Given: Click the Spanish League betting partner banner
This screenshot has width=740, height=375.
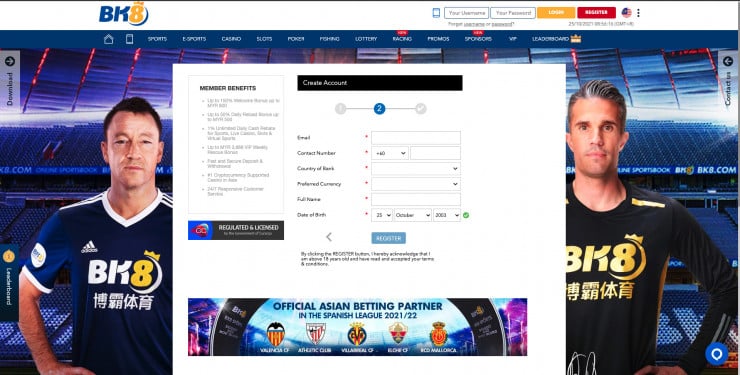Looking at the screenshot, I should [357, 326].
